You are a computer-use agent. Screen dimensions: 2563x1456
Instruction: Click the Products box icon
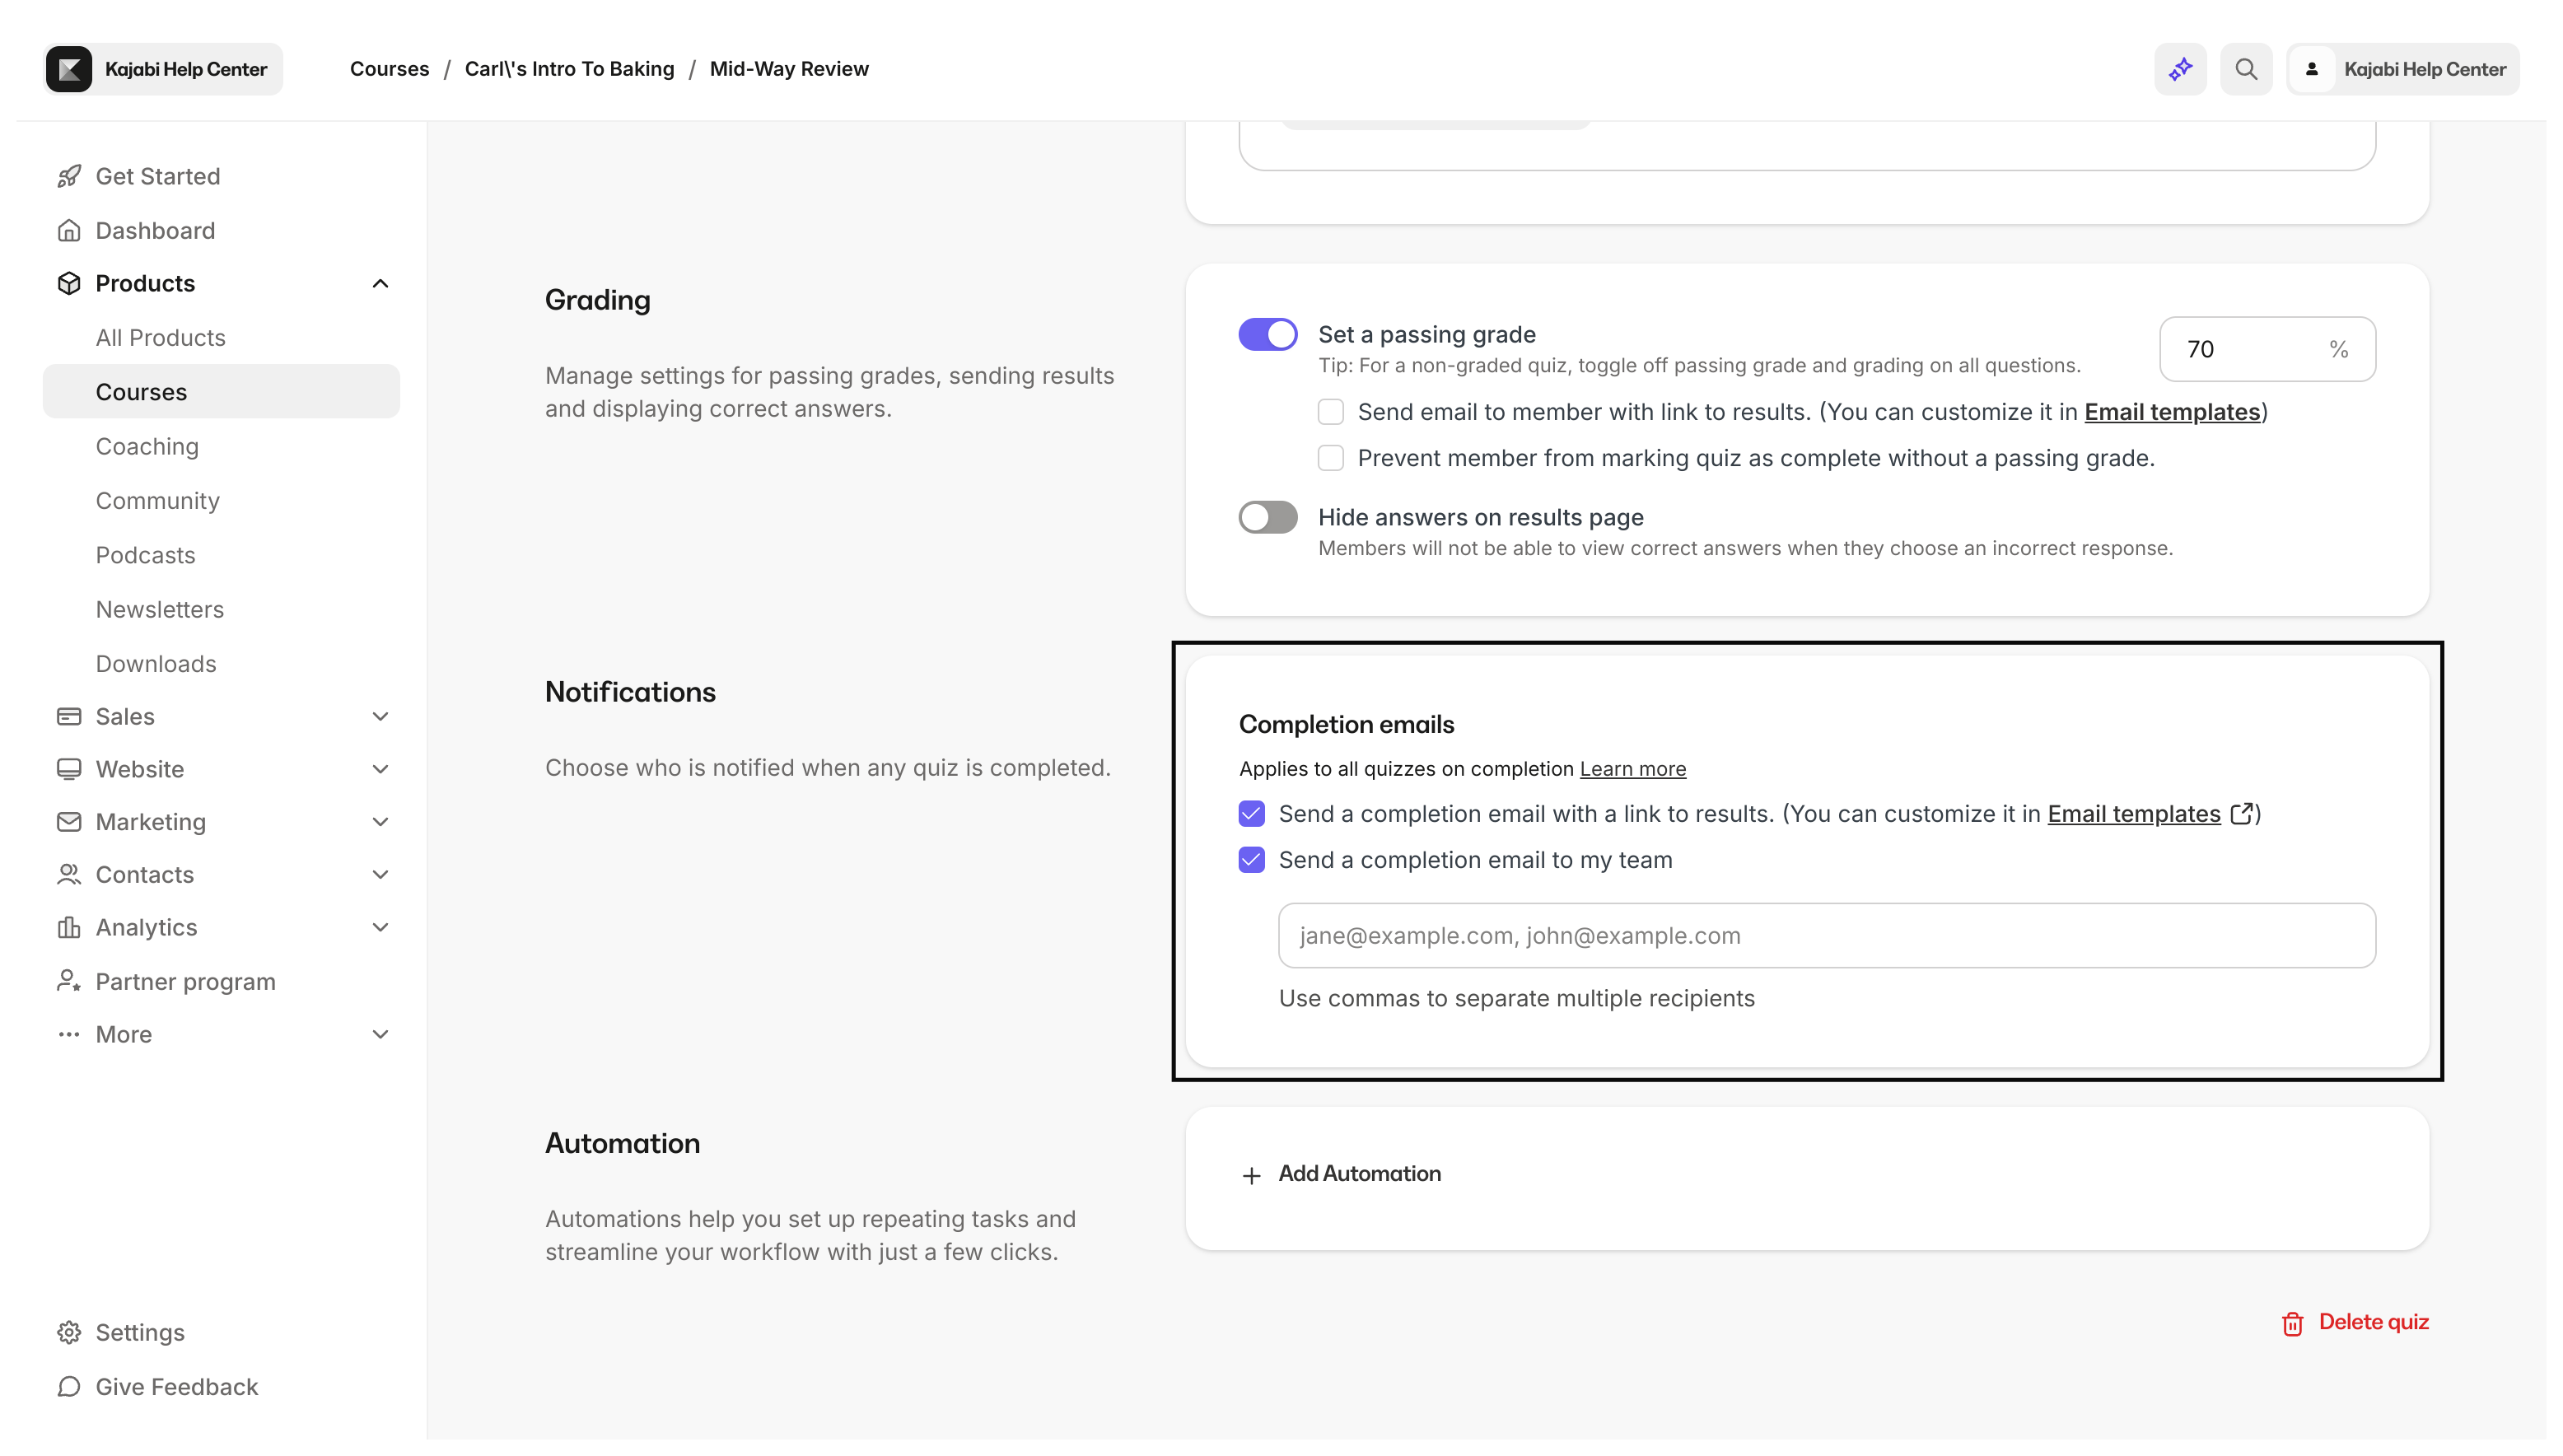click(x=68, y=283)
